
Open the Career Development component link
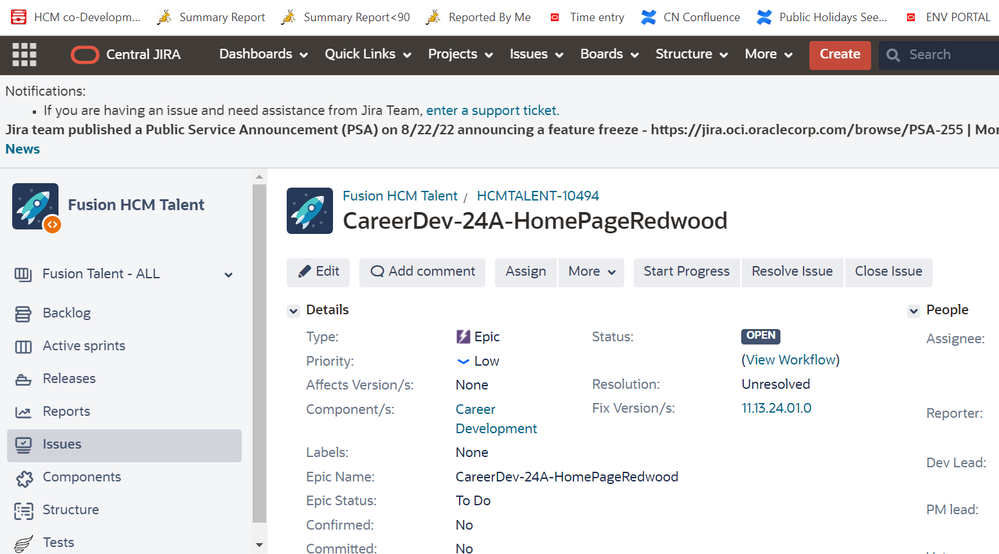point(496,419)
